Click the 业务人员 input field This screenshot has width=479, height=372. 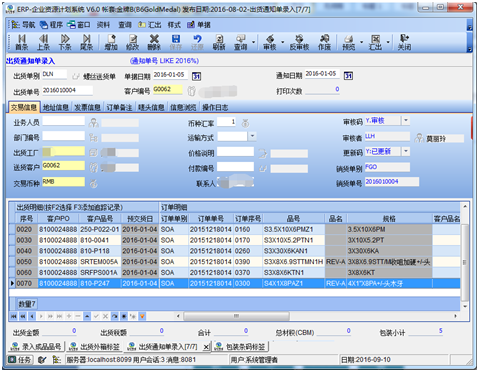tap(63, 121)
